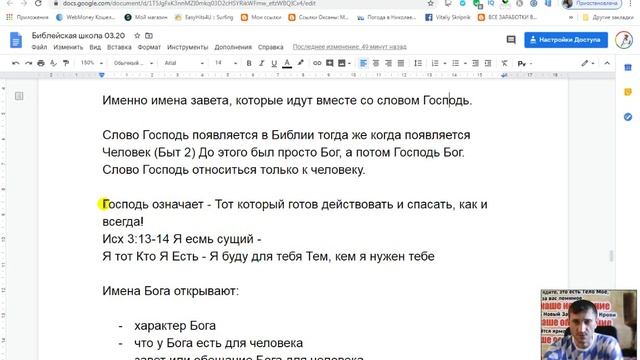Open the Другие закладки folder
This screenshot has height=360, width=640.
(x=608, y=18)
